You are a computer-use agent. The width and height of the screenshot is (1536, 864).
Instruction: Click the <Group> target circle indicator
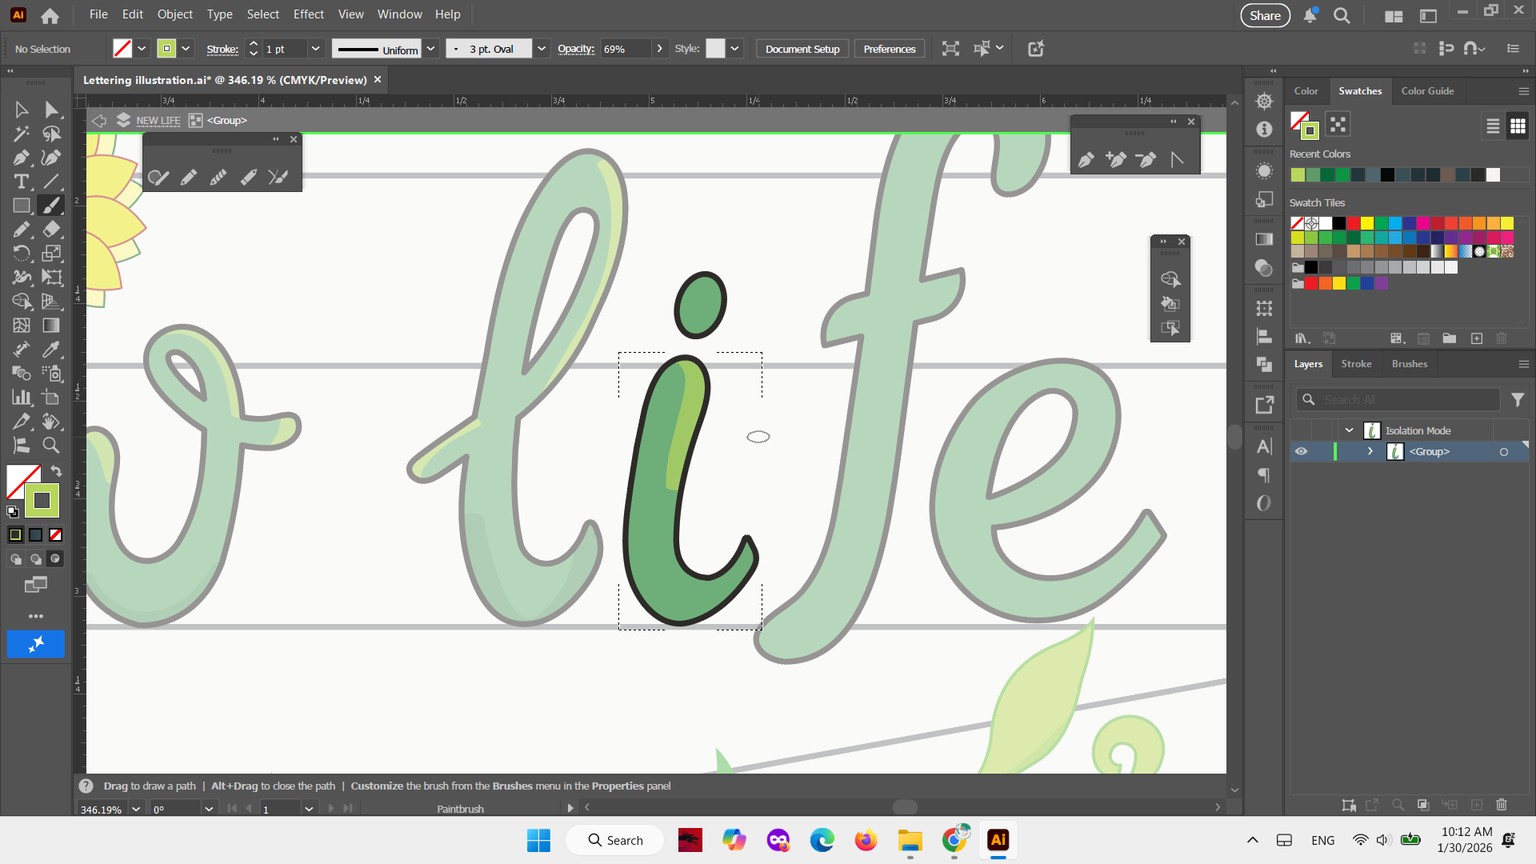[x=1503, y=452]
